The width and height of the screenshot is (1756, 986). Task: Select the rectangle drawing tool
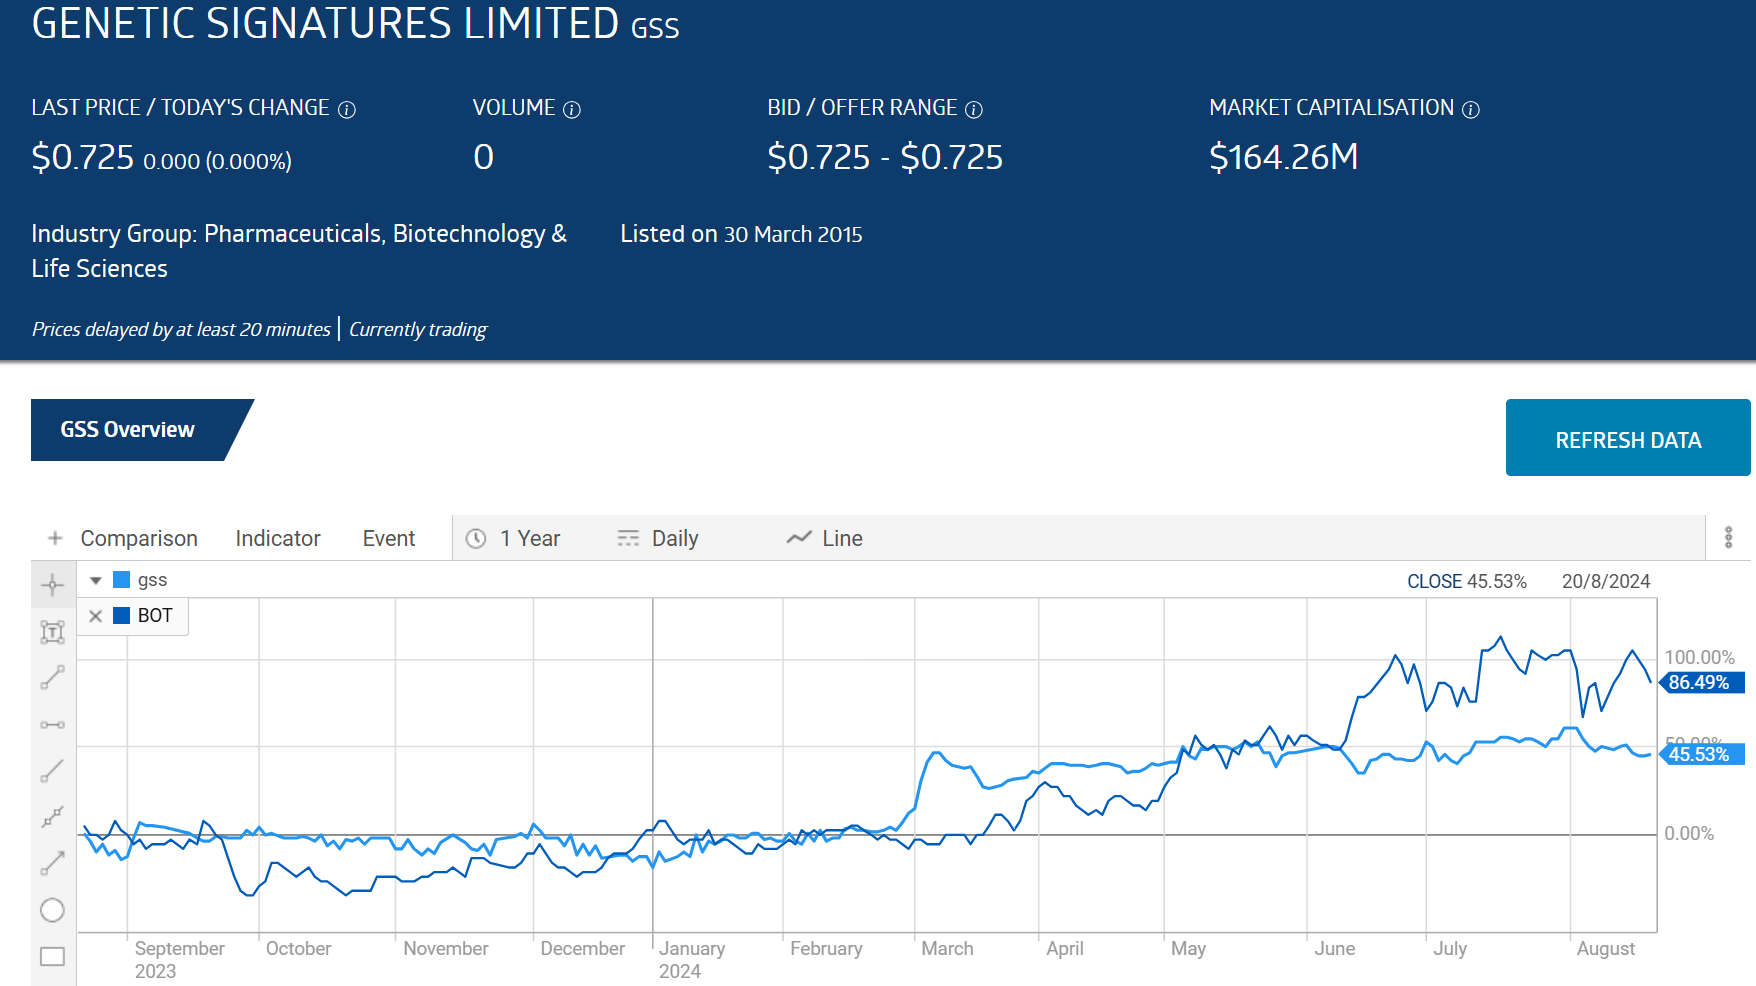(x=53, y=956)
